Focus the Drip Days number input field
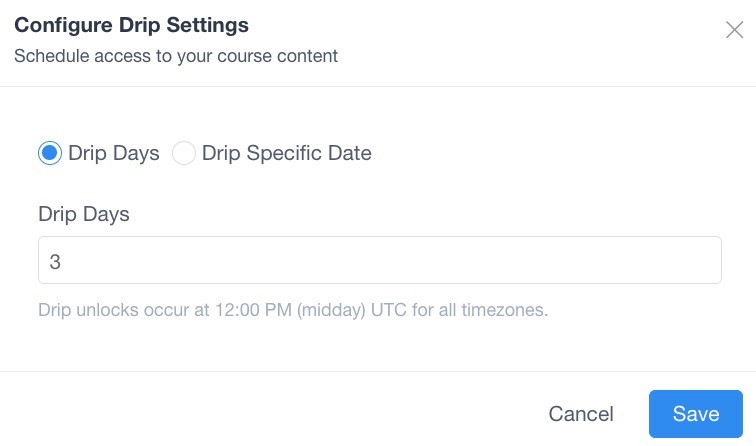The width and height of the screenshot is (756, 446). coord(380,260)
